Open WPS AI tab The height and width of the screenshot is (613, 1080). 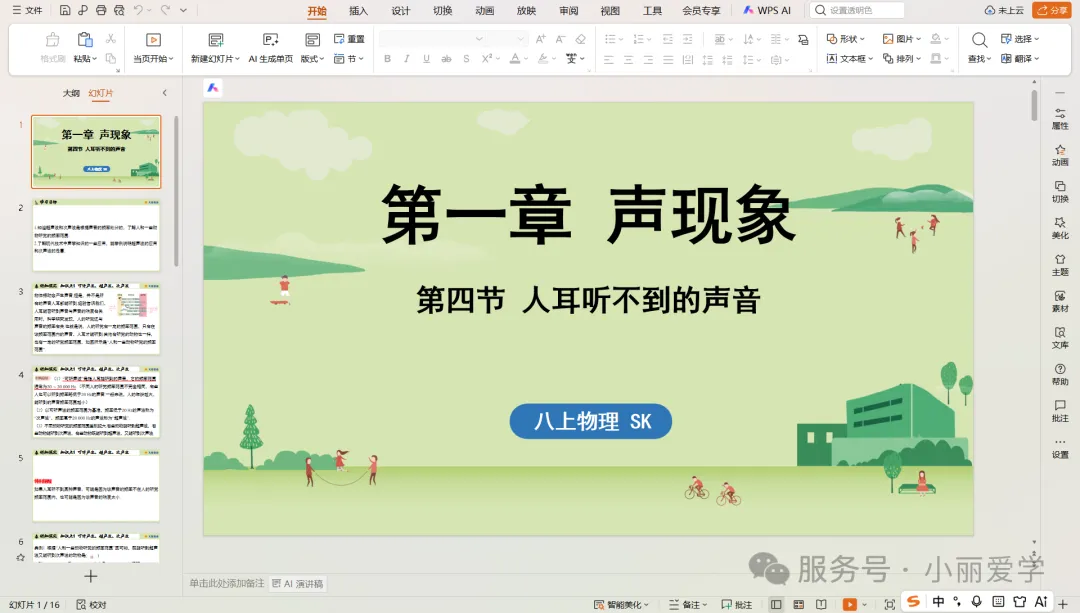pos(767,10)
